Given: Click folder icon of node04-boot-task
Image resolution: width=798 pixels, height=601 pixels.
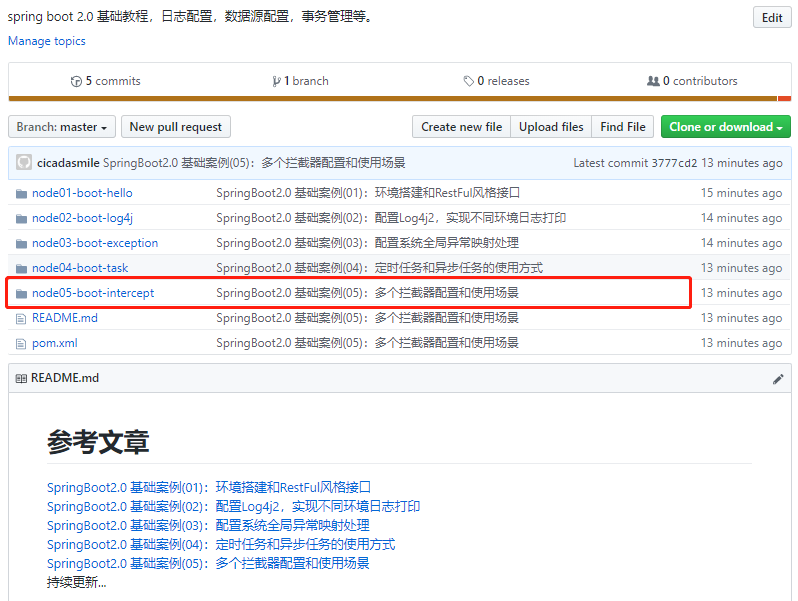Looking at the screenshot, I should [21, 268].
